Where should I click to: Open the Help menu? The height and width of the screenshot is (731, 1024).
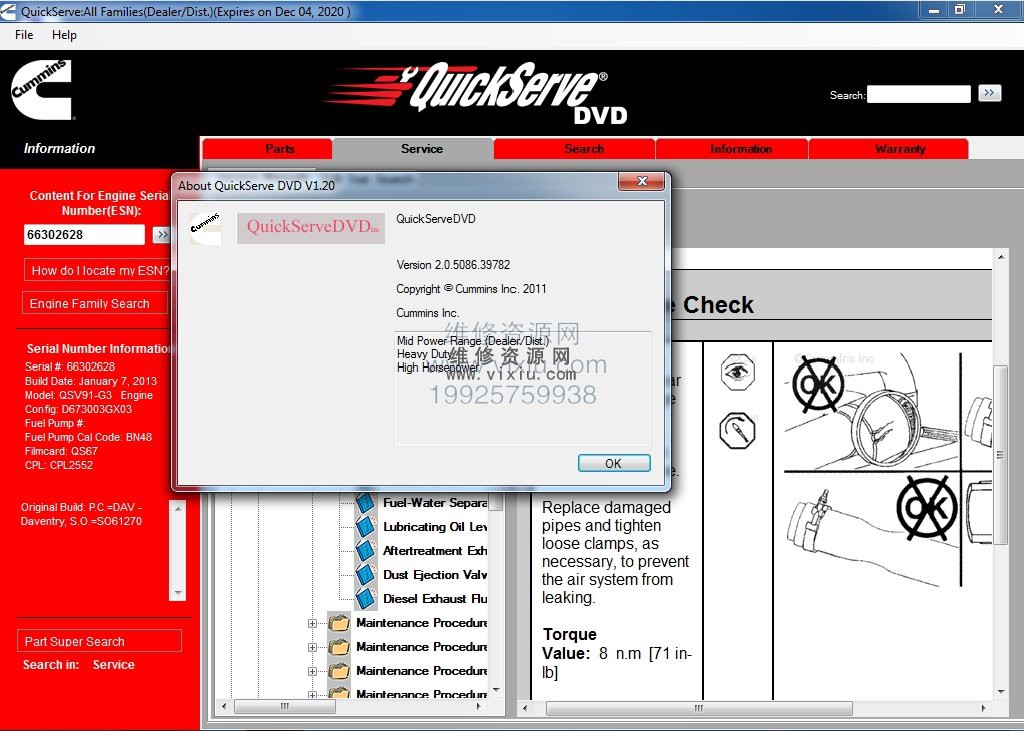click(x=64, y=35)
